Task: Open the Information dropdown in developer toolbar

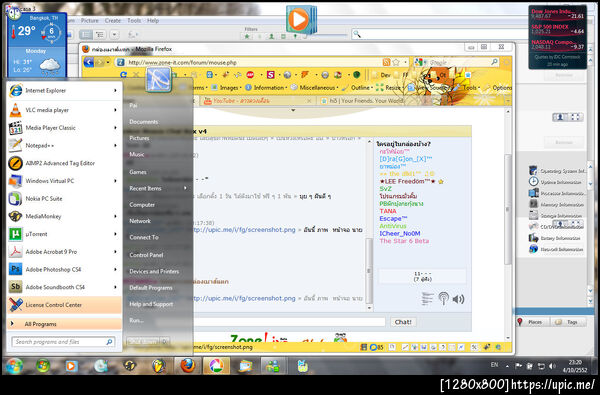Action: pyautogui.click(x=266, y=88)
